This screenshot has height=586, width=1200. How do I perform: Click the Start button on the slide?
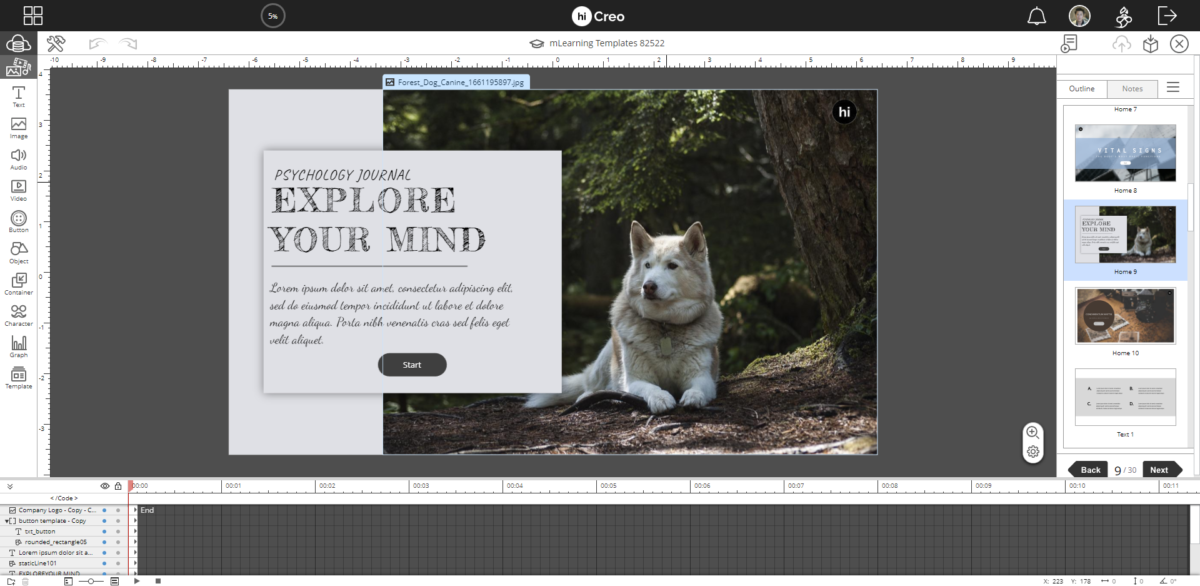pyautogui.click(x=412, y=365)
